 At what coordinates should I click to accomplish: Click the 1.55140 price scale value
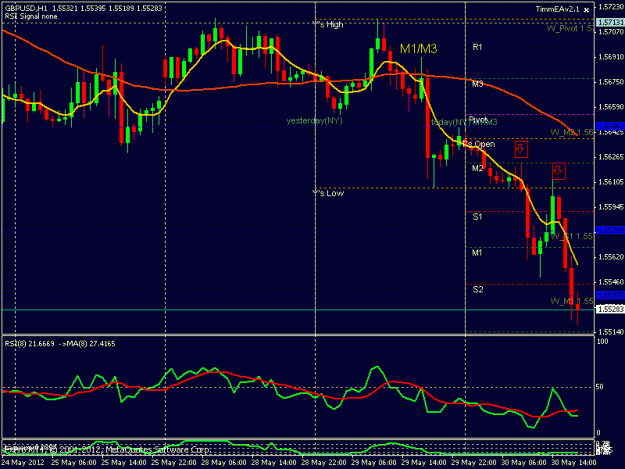(611, 332)
